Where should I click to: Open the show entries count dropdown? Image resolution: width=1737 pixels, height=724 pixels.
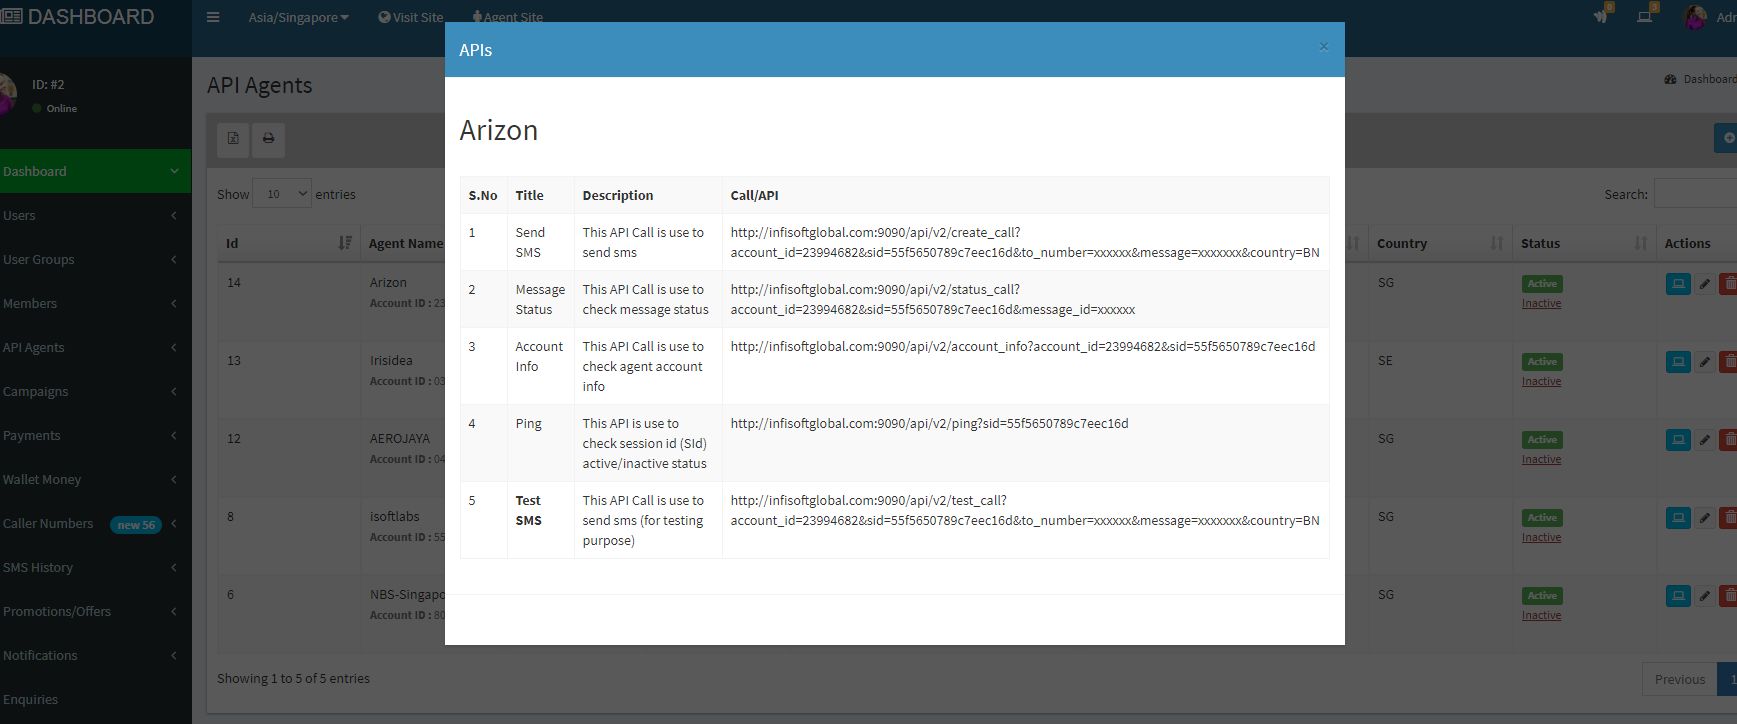pos(281,194)
